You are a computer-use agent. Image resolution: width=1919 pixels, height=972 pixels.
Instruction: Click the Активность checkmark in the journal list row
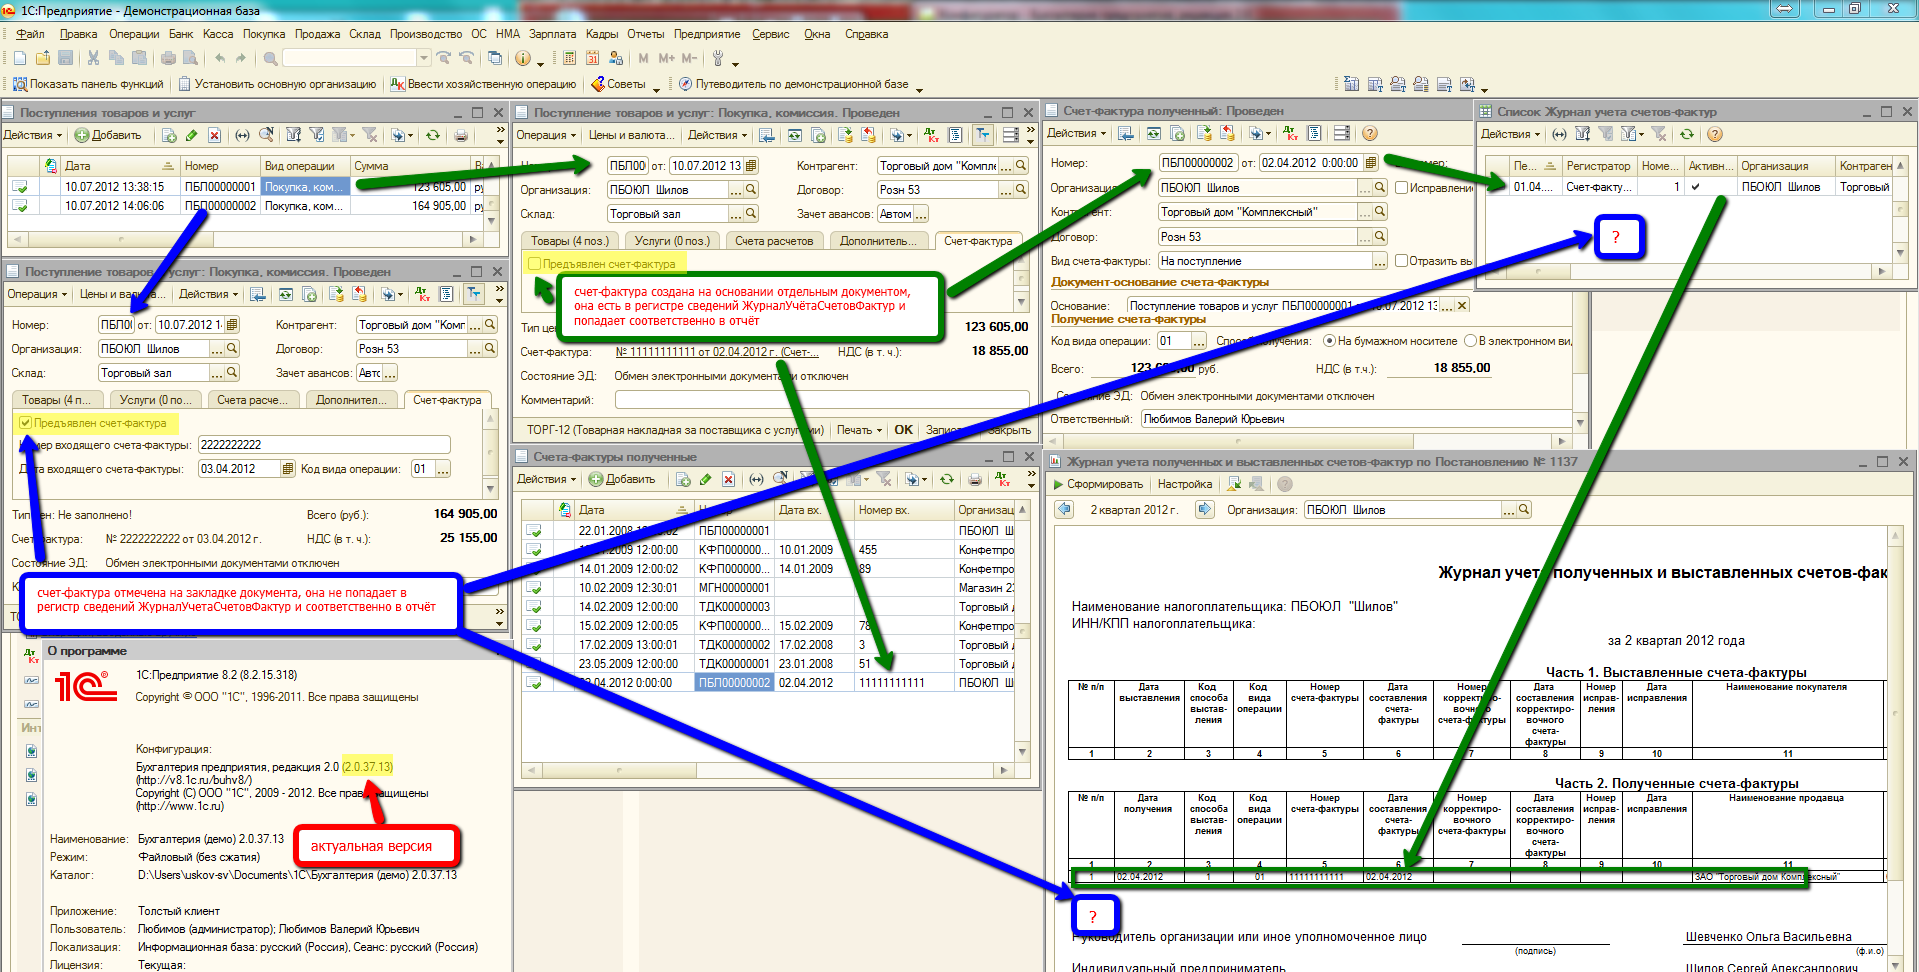pyautogui.click(x=1695, y=187)
